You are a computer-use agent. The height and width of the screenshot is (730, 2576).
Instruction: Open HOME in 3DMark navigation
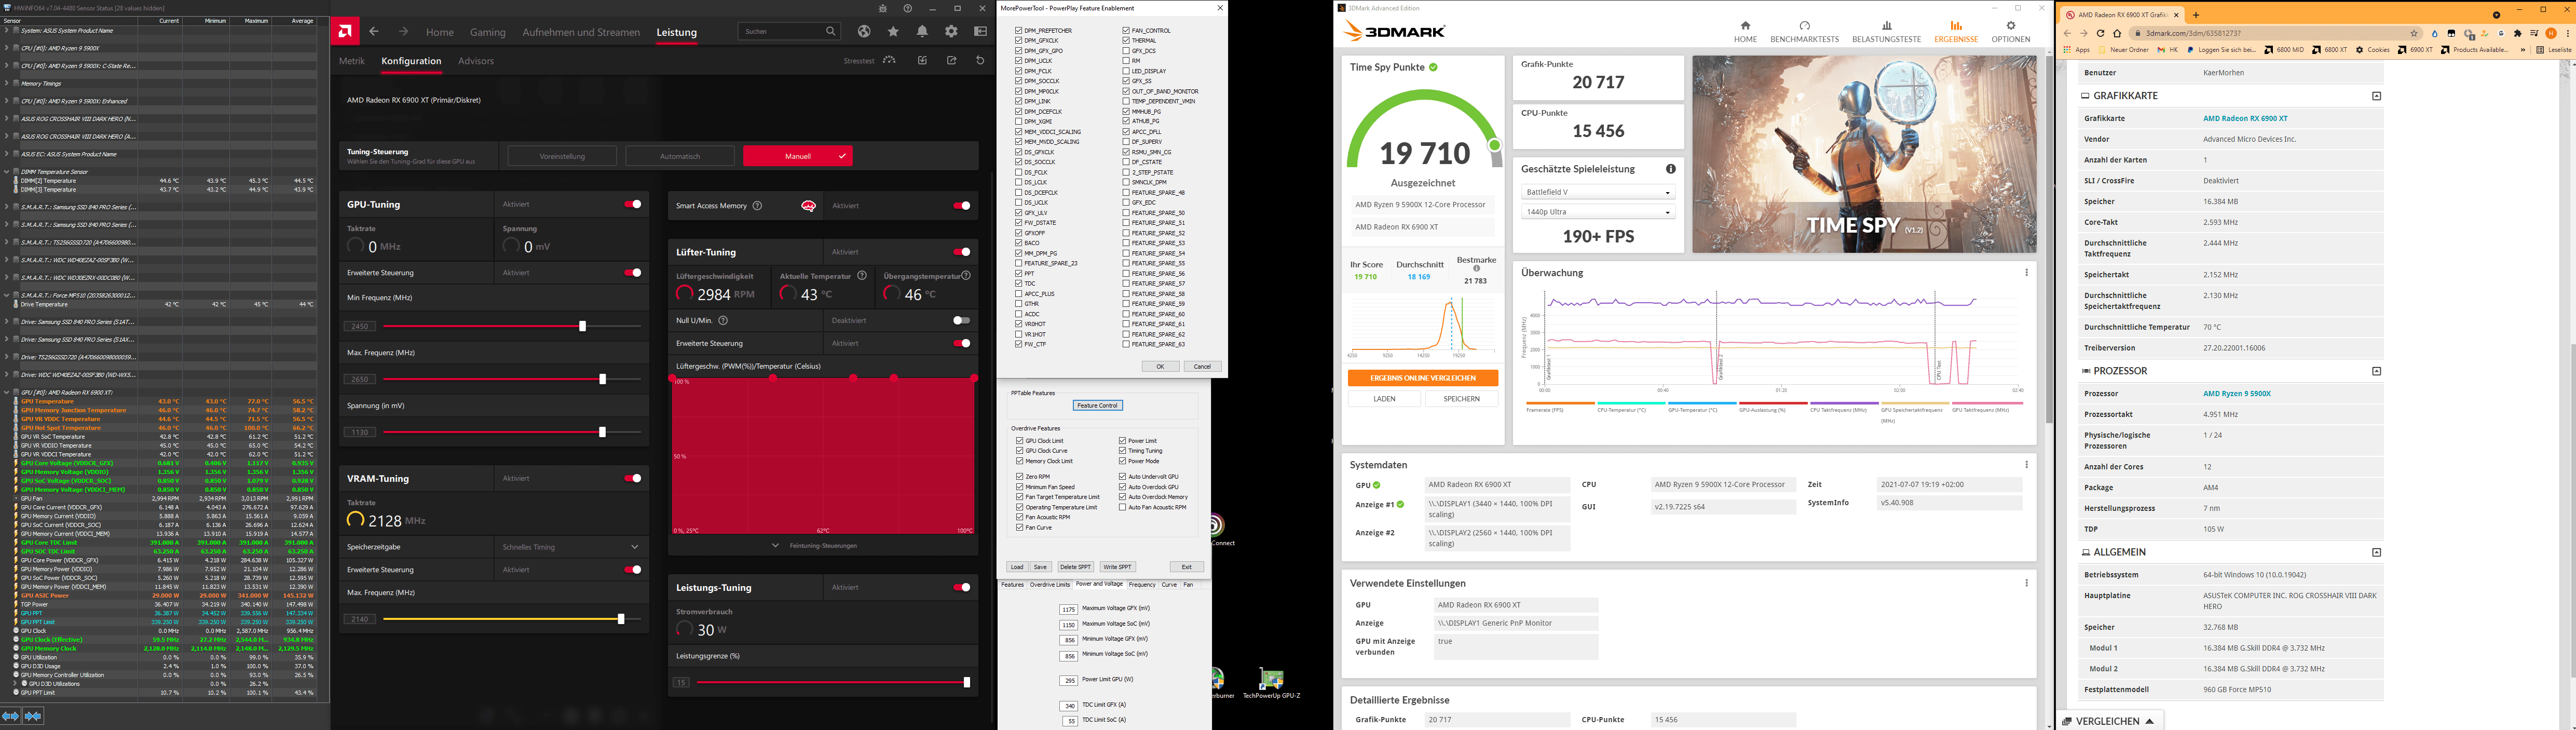tap(1745, 32)
